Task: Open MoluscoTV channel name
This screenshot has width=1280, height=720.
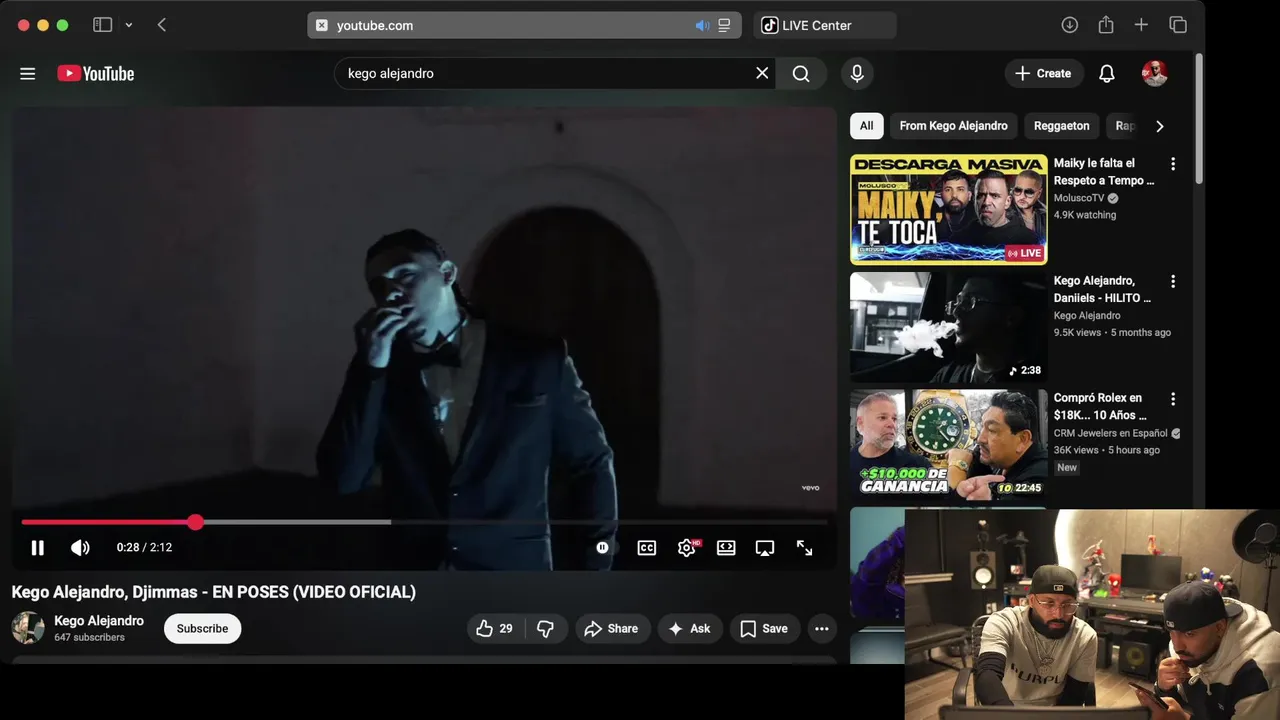Action: pyautogui.click(x=1079, y=198)
